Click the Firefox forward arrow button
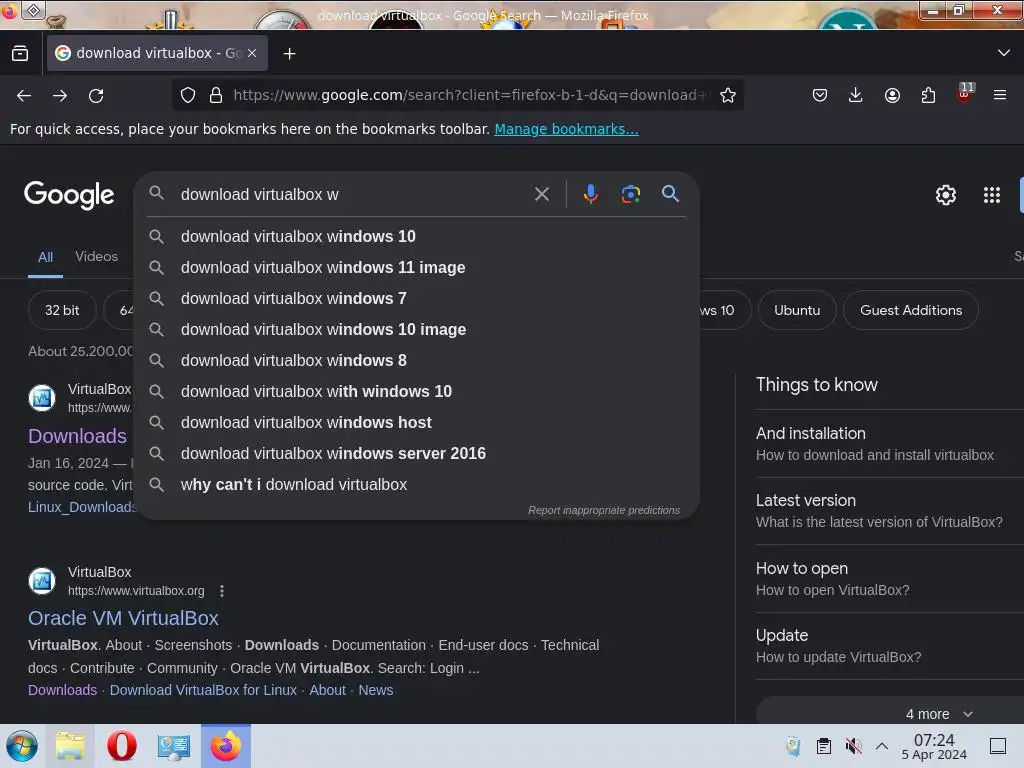Viewport: 1024px width, 768px height. click(60, 95)
